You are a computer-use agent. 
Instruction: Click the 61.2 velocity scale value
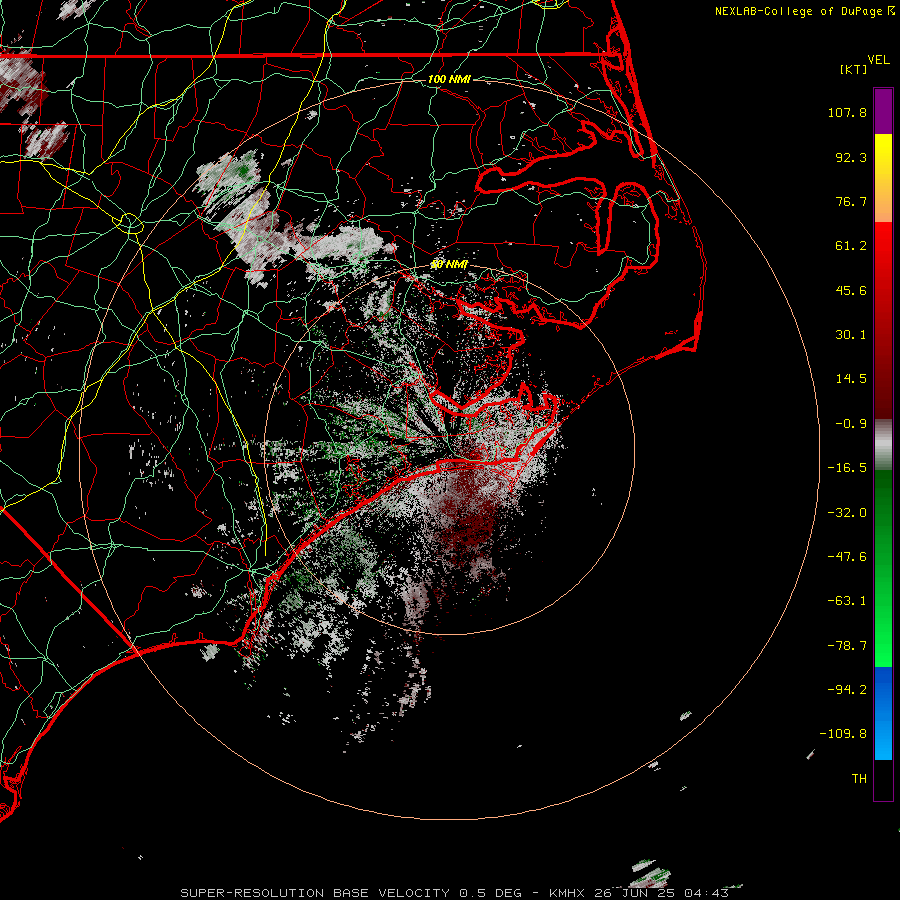coord(851,246)
